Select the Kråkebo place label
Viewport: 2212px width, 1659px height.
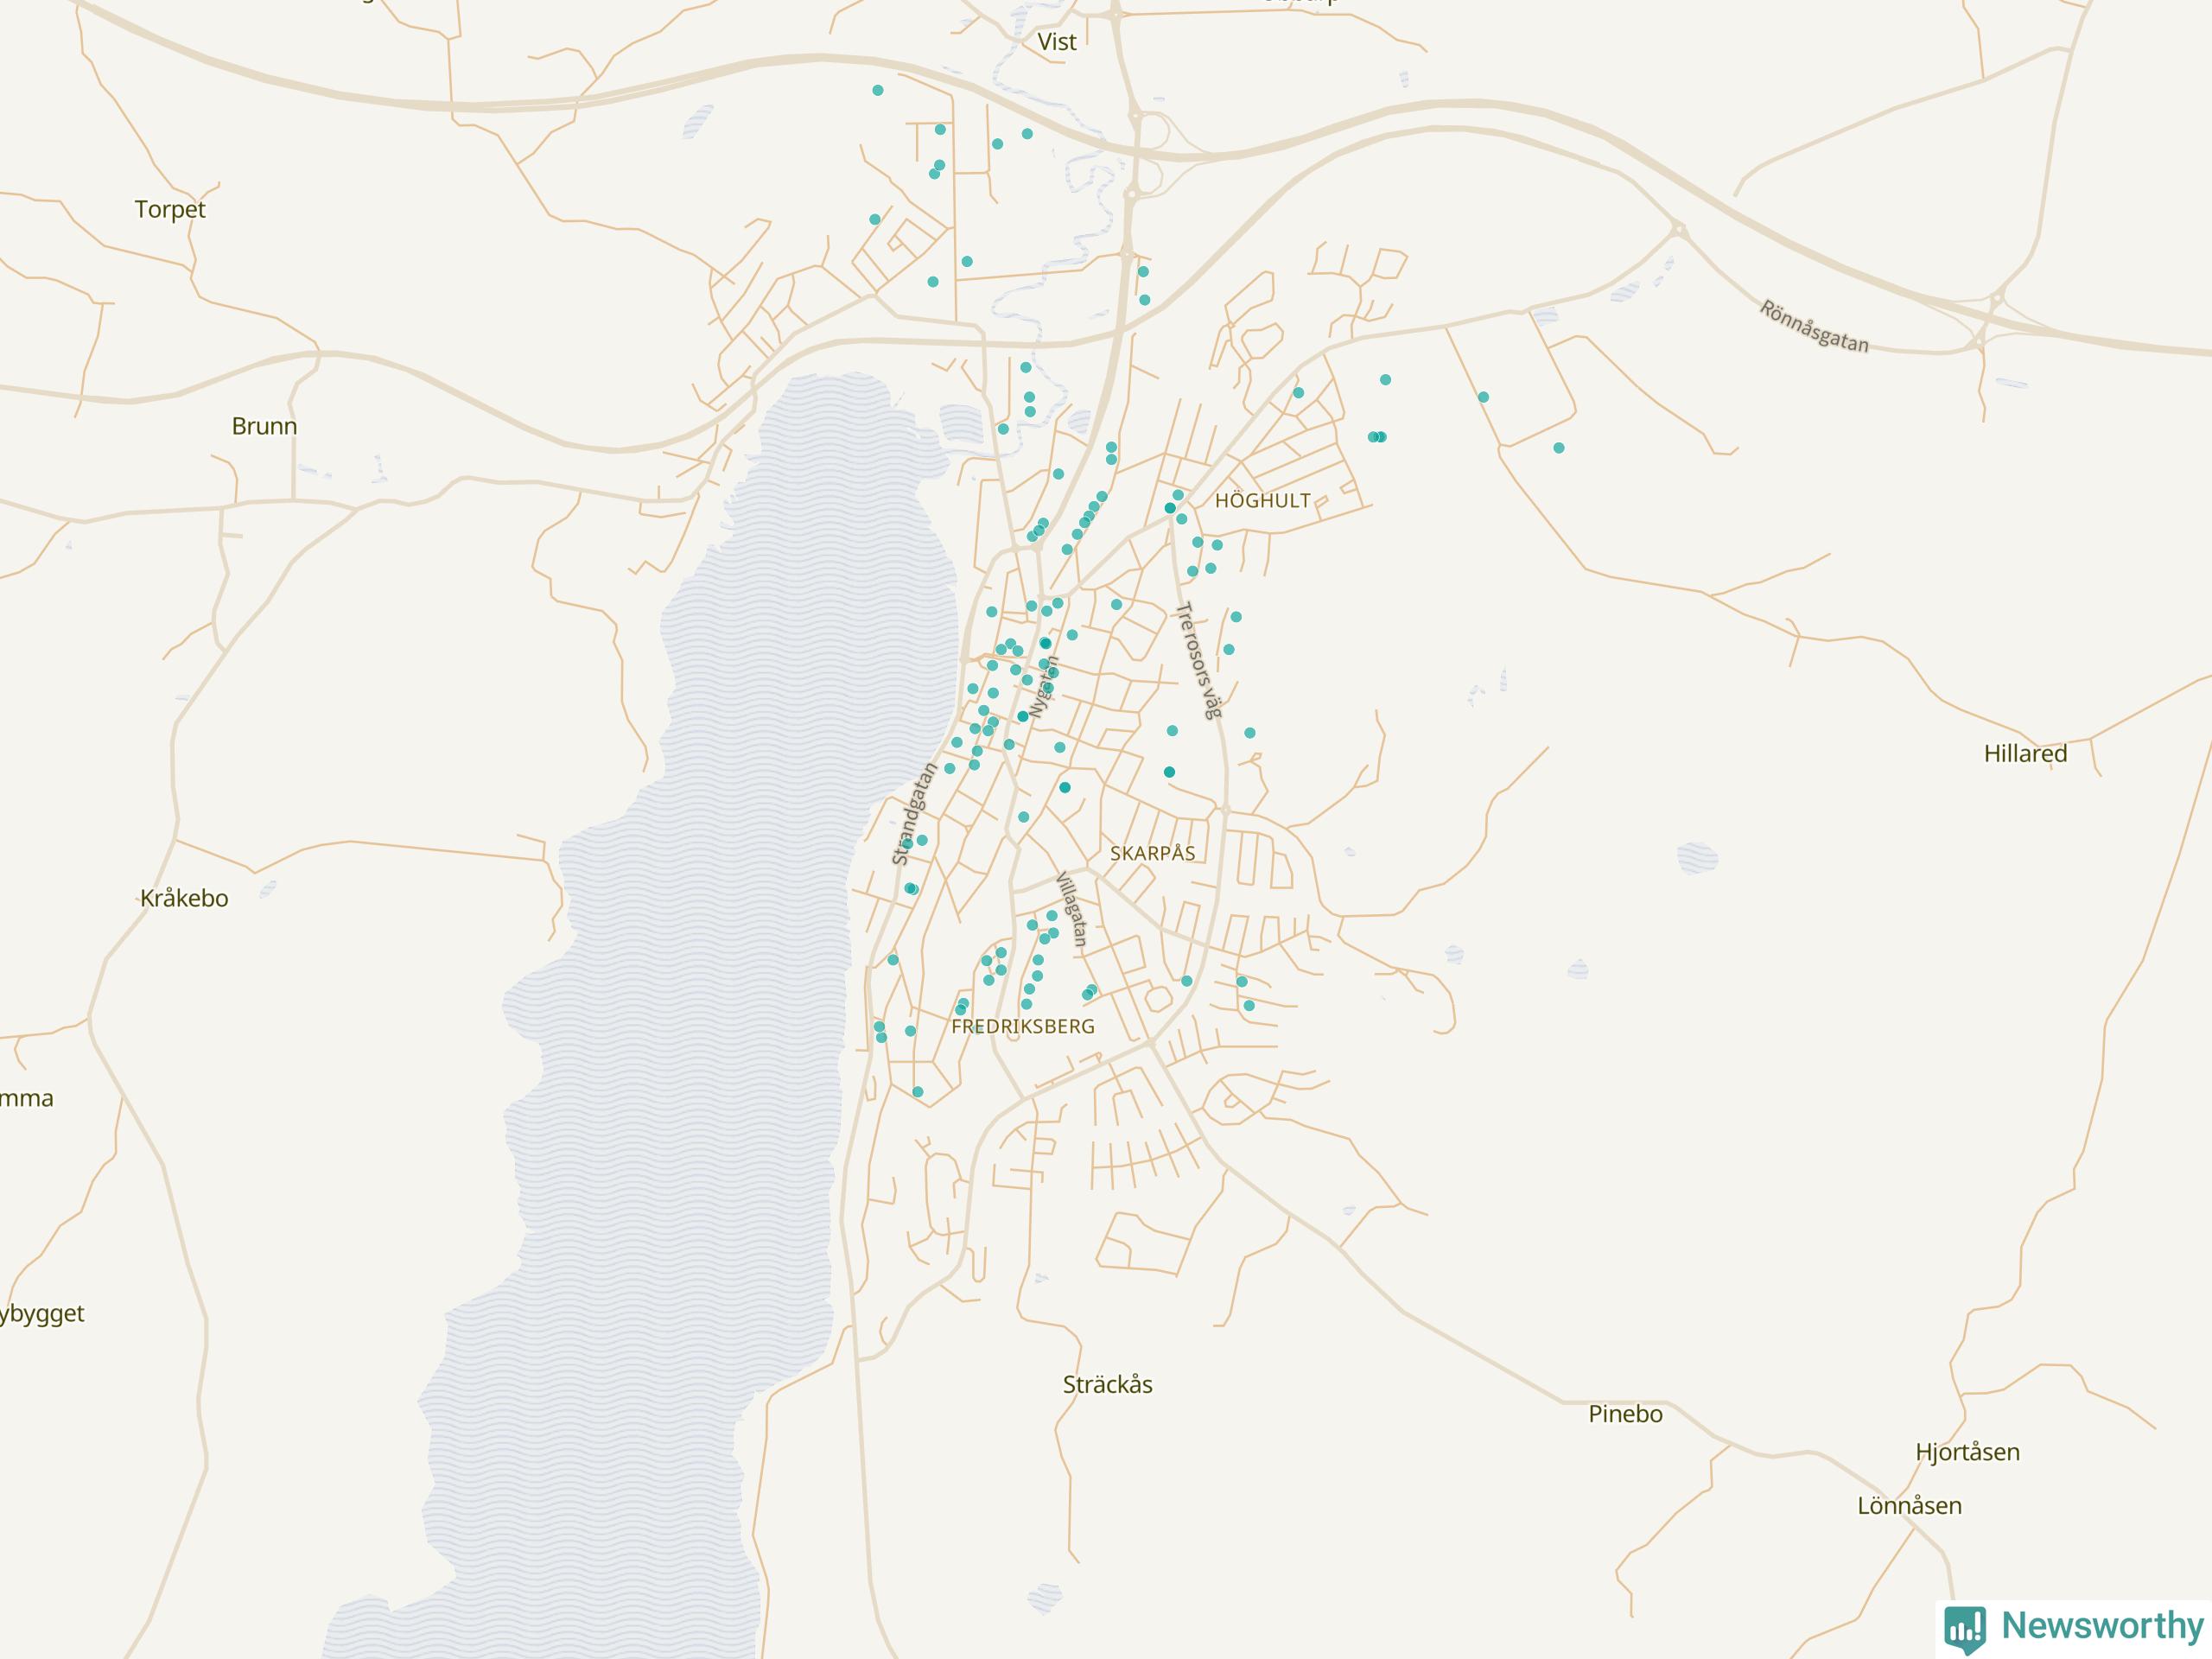pos(184,898)
